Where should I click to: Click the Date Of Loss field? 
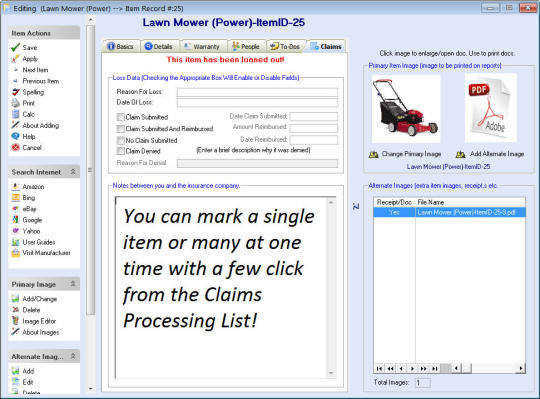(257, 103)
